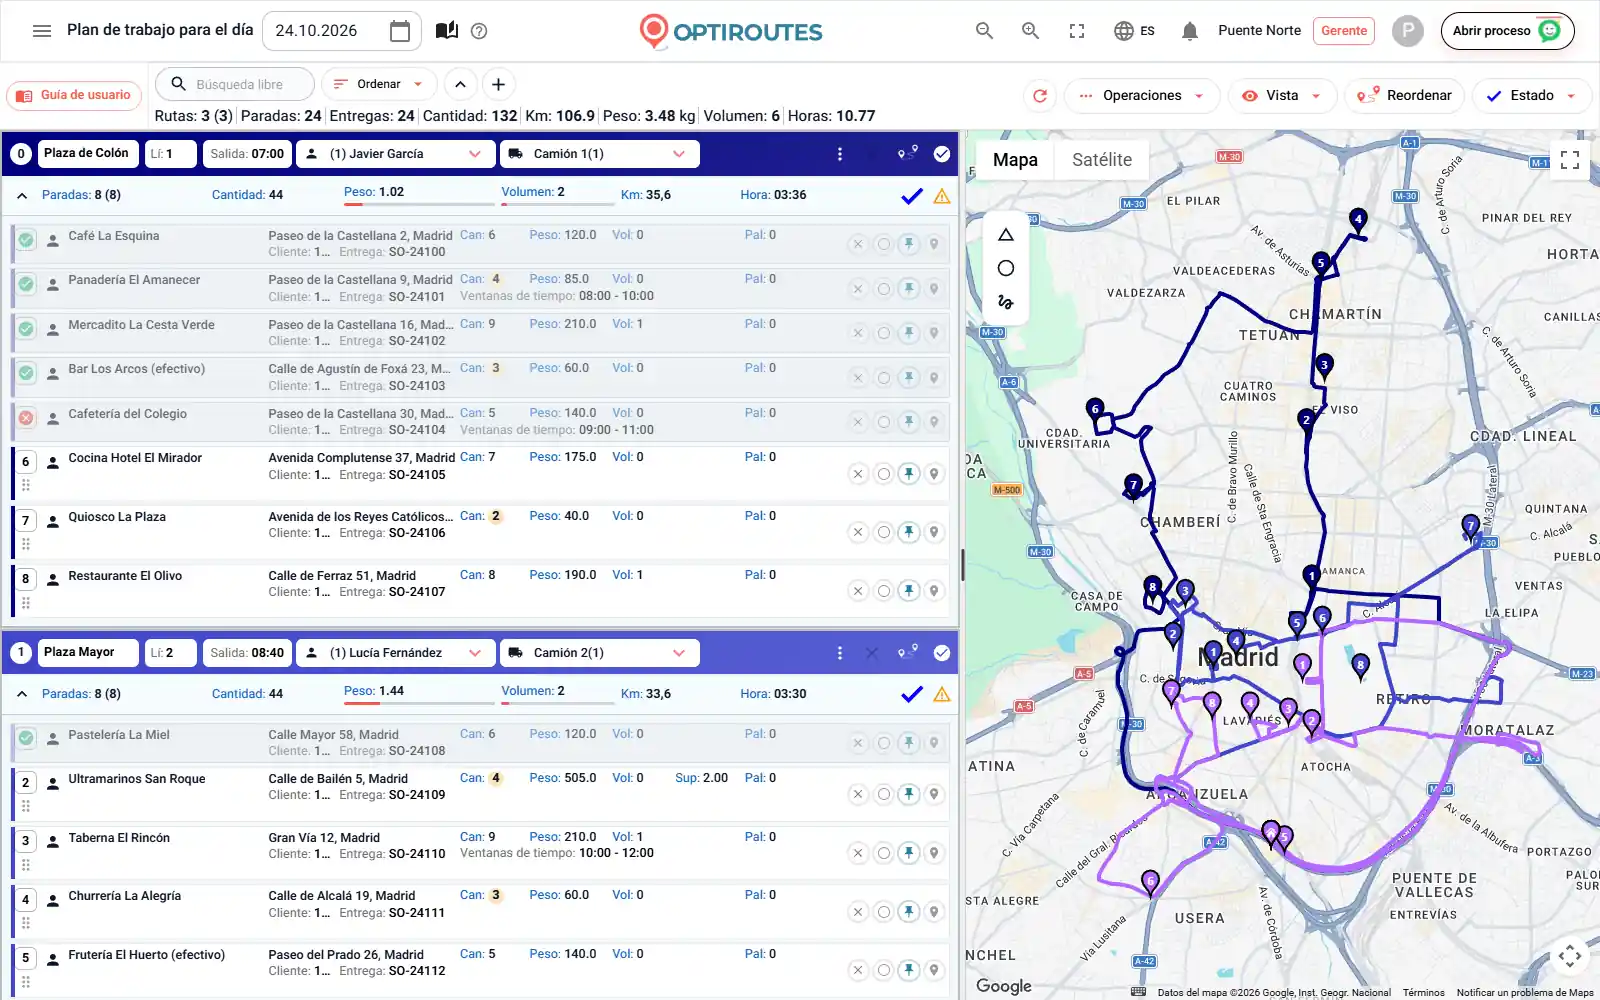This screenshot has height=1000, width=1600.
Task: Click the Guía de usuario button
Action: [x=75, y=96]
